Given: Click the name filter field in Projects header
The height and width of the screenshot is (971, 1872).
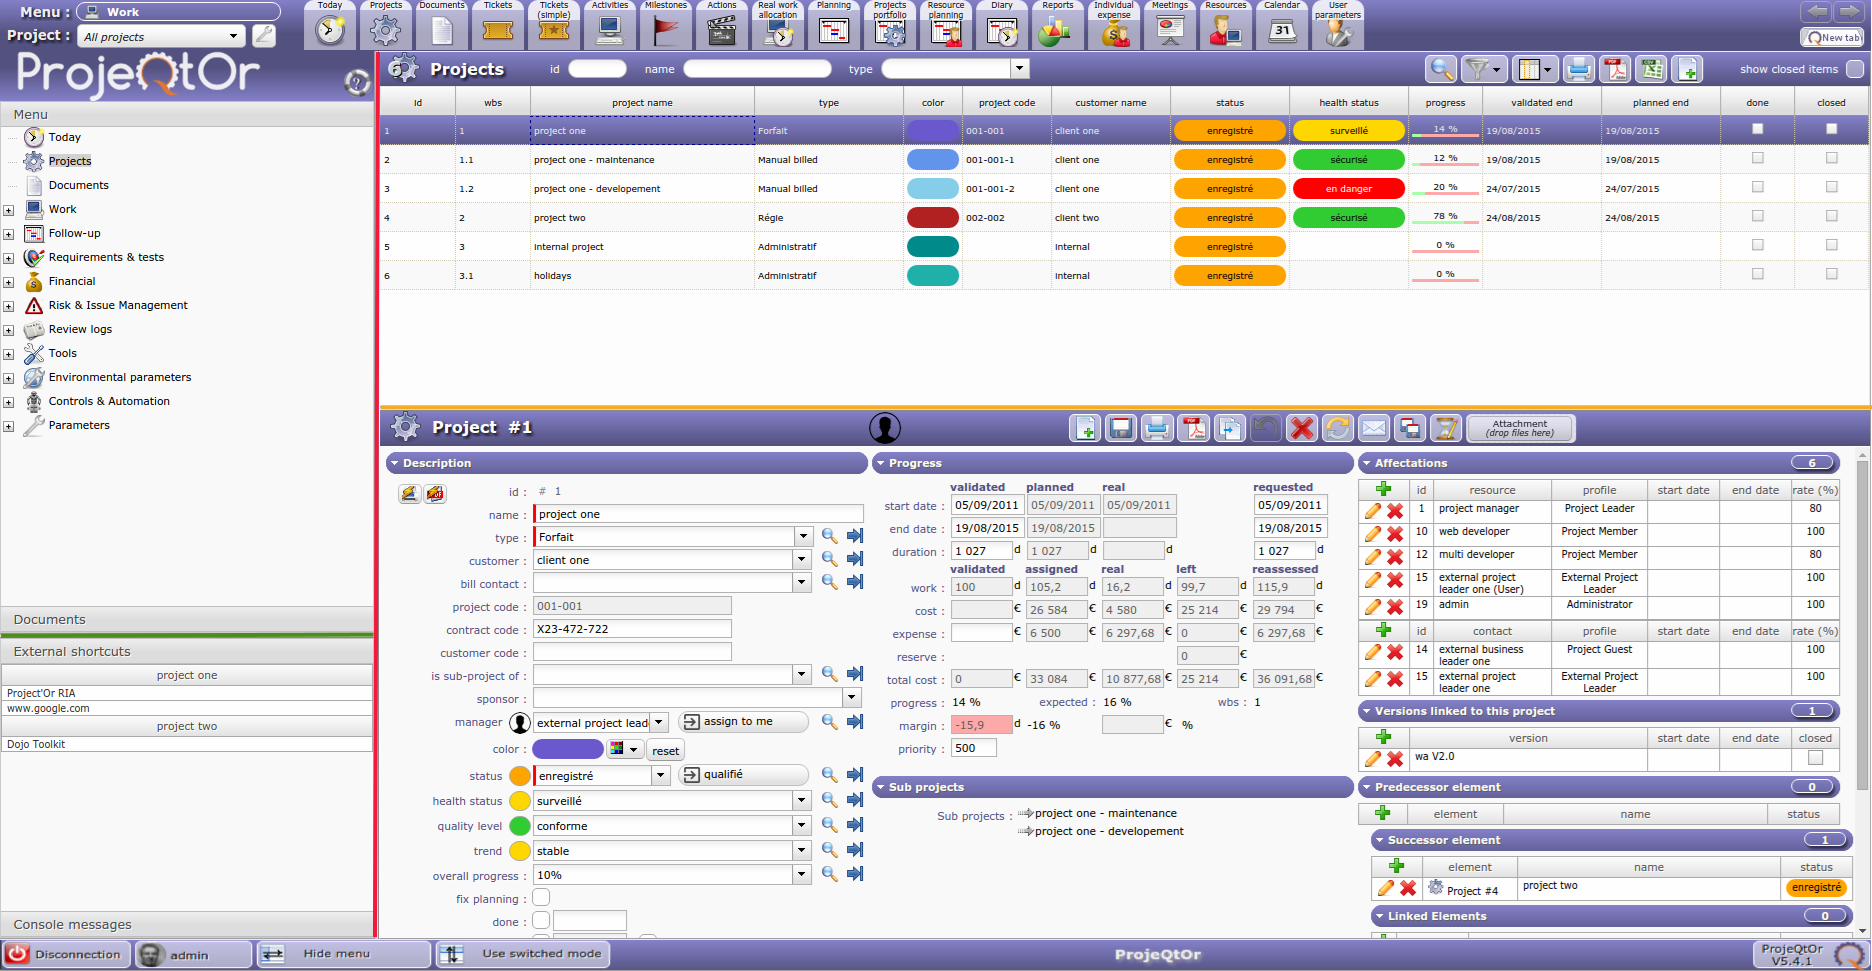Looking at the screenshot, I should pyautogui.click(x=757, y=69).
